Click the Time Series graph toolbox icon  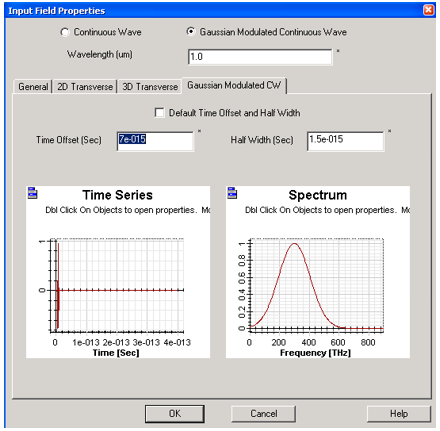coord(32,193)
